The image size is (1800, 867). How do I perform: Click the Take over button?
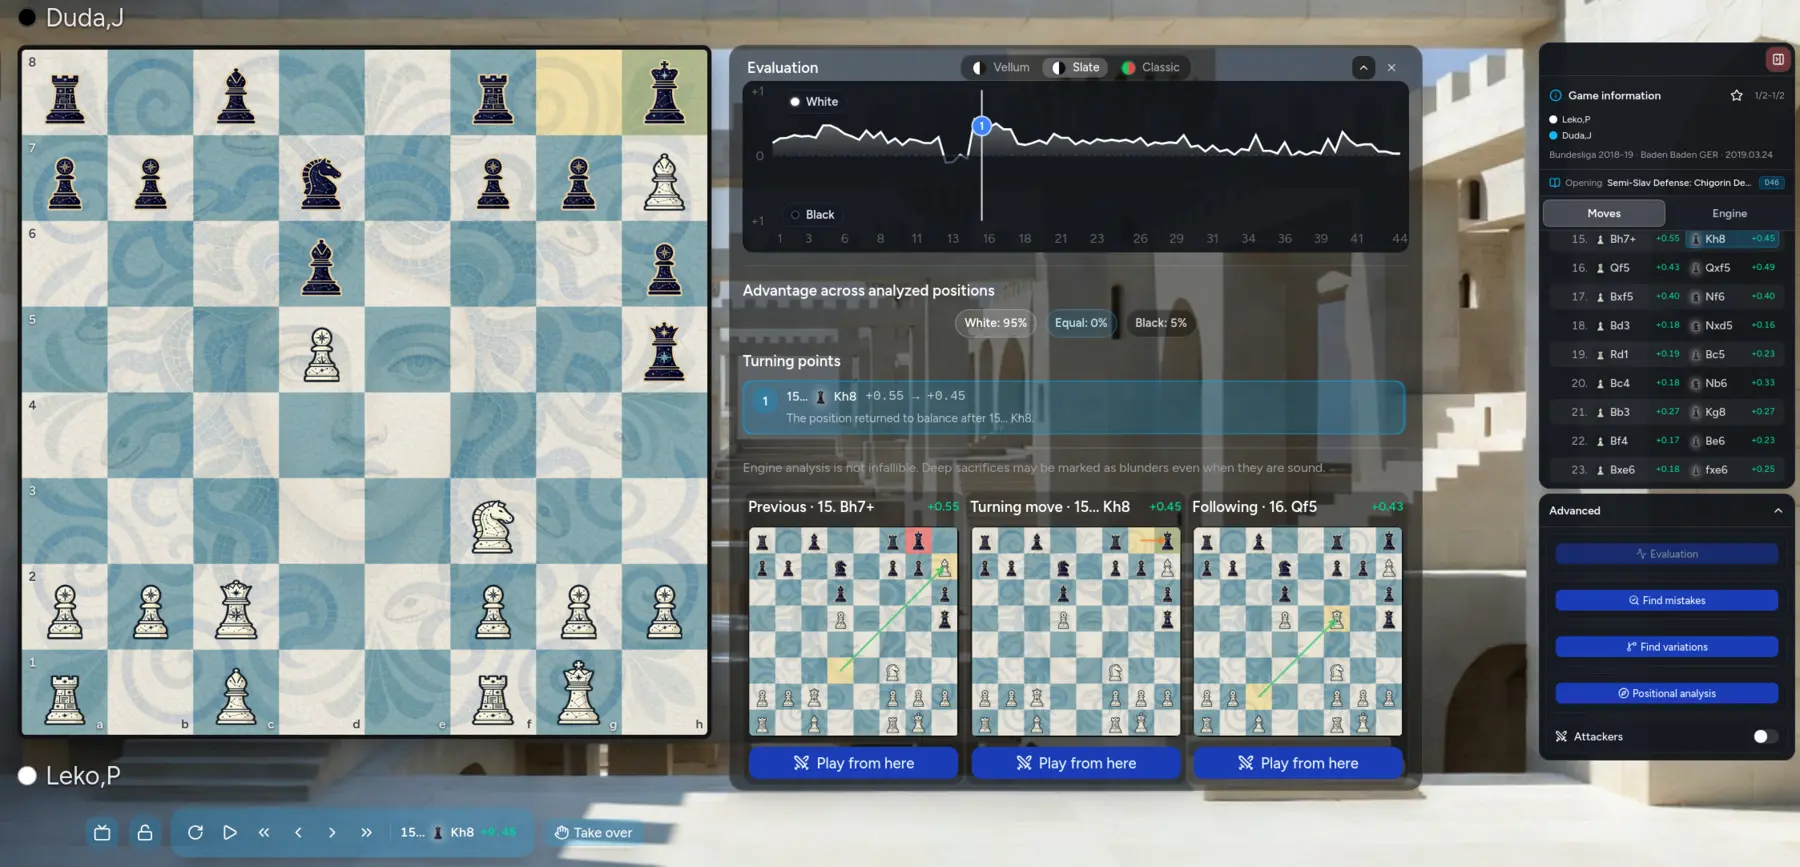click(594, 832)
